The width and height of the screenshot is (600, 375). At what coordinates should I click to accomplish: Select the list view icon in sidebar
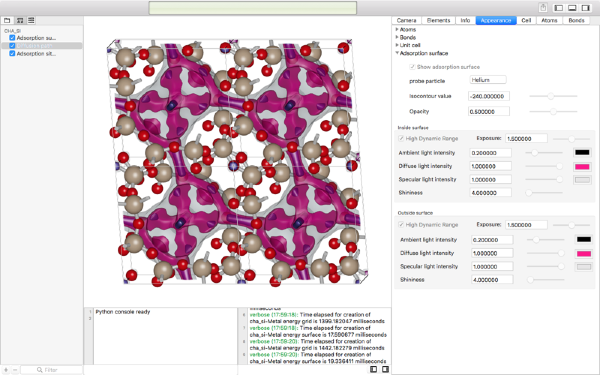point(31,20)
